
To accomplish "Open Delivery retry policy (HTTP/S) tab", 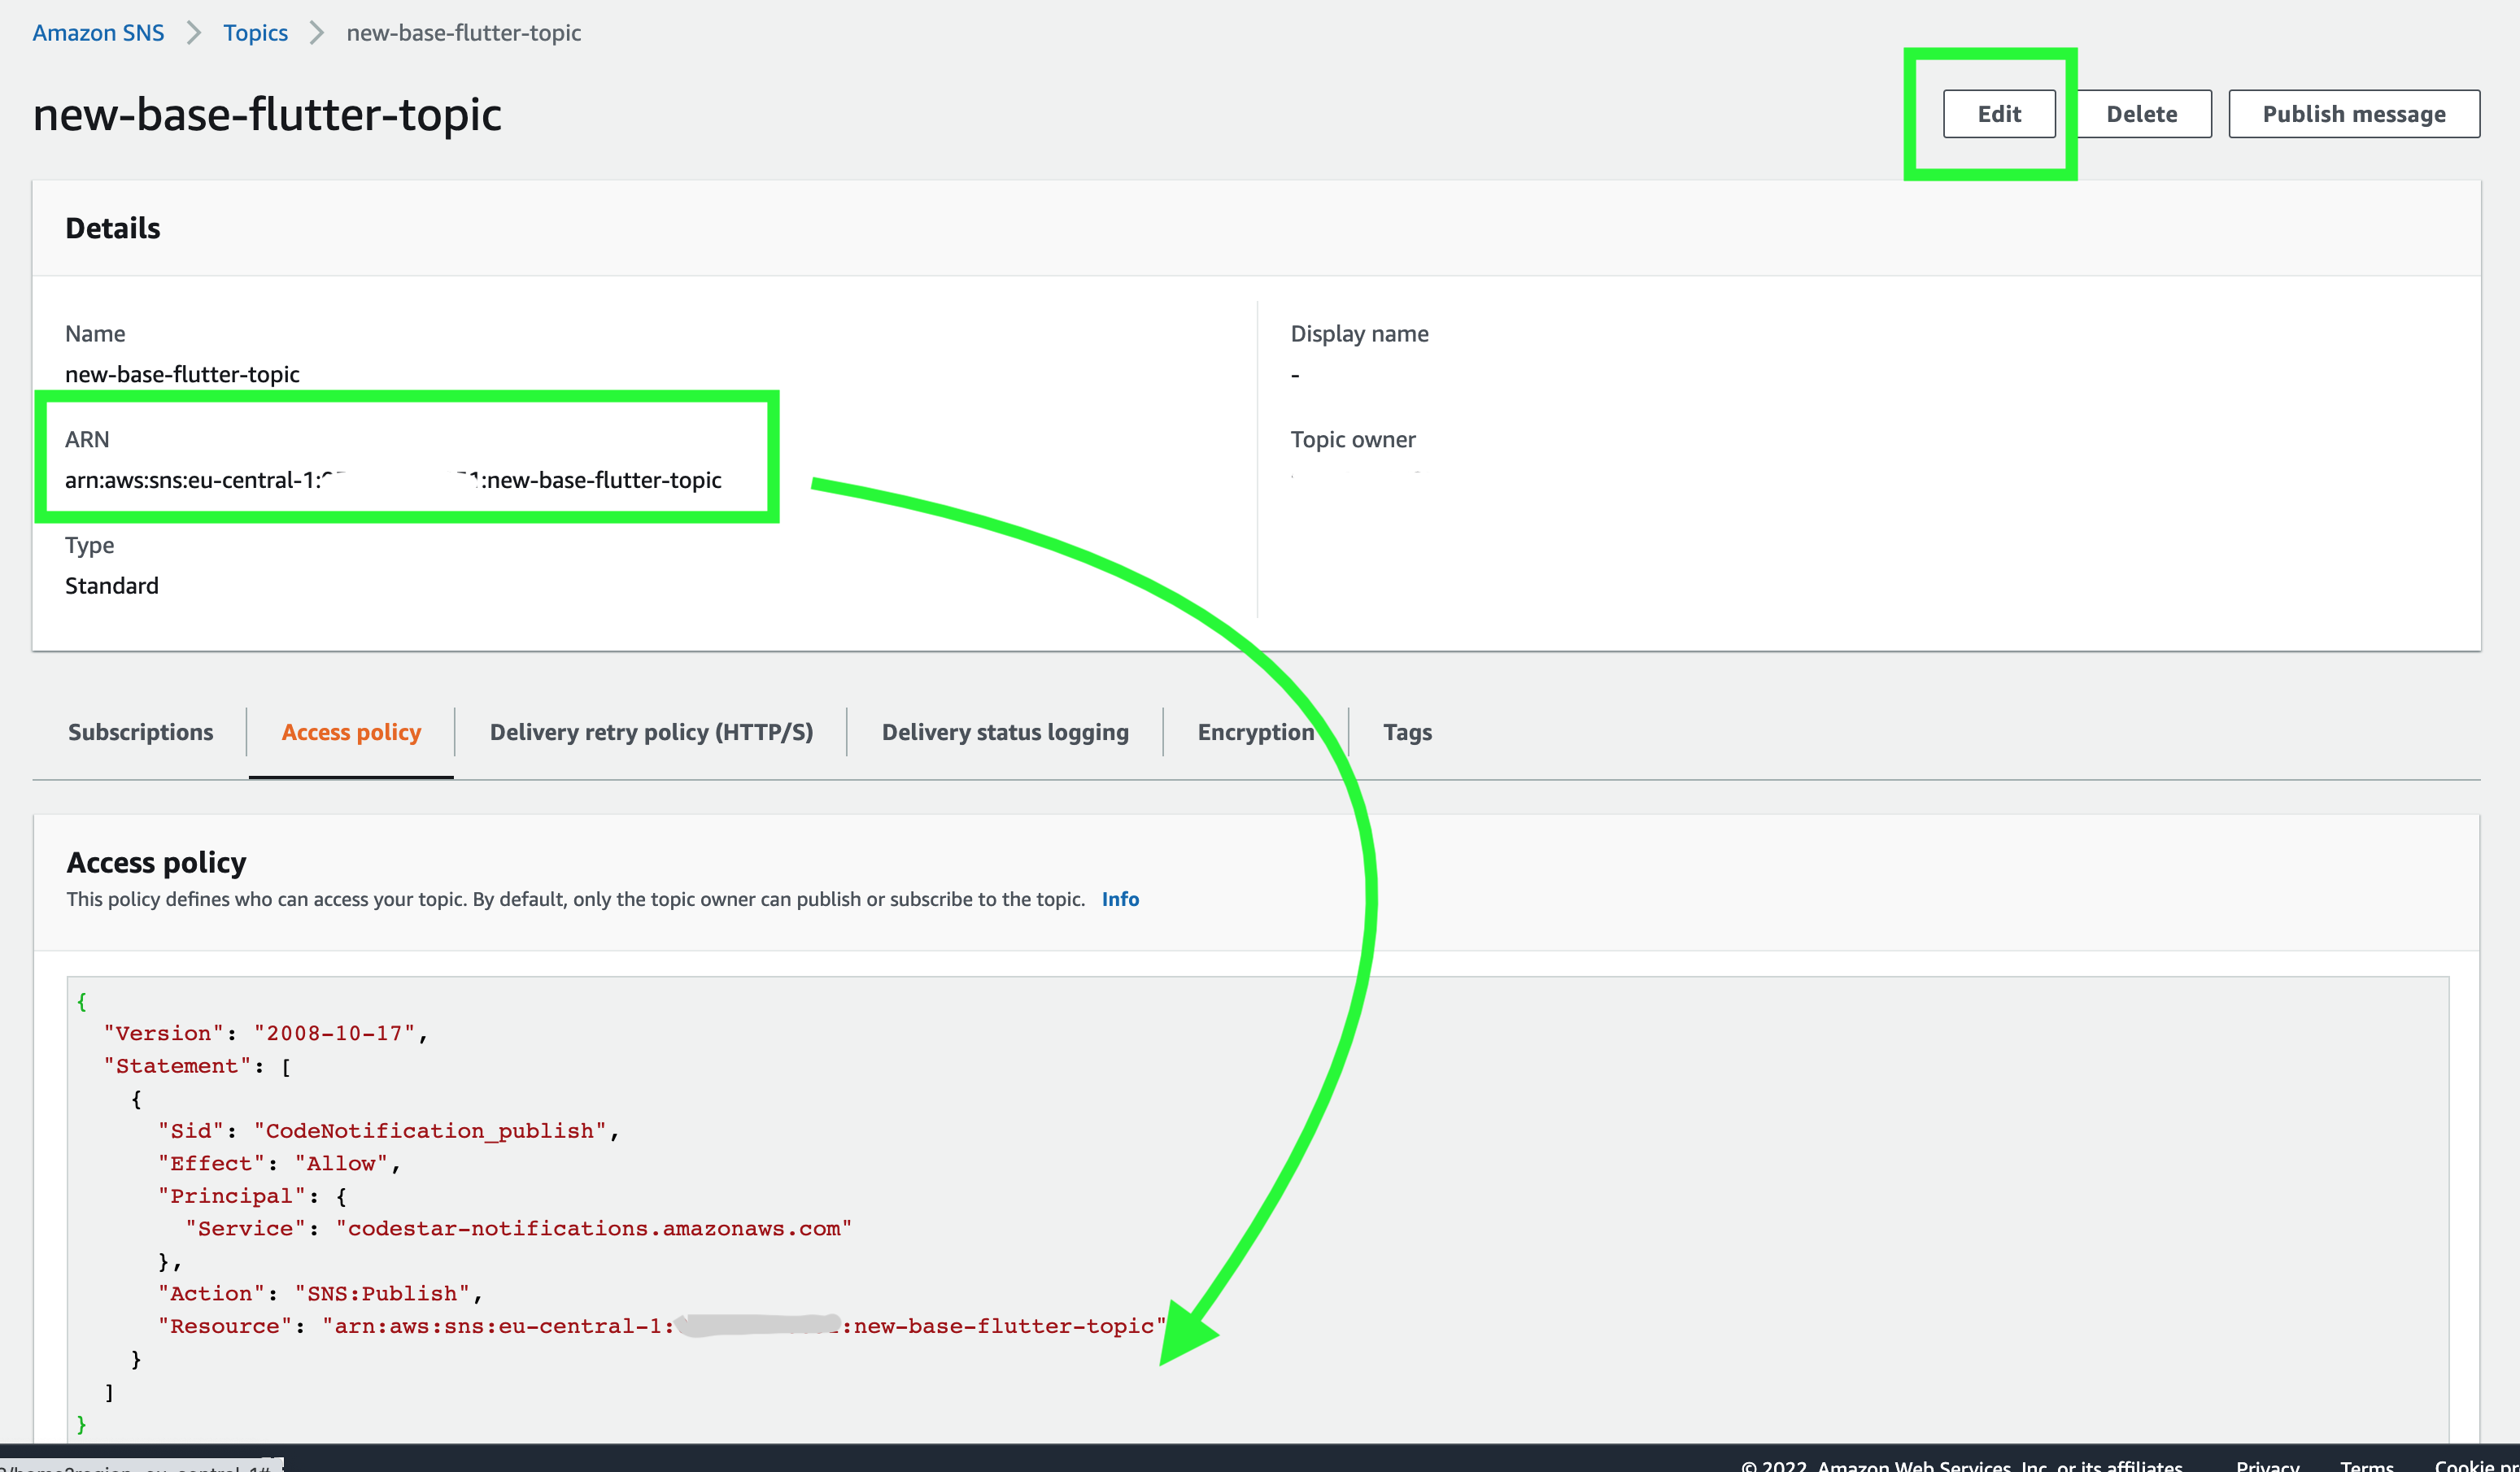I will point(651,732).
